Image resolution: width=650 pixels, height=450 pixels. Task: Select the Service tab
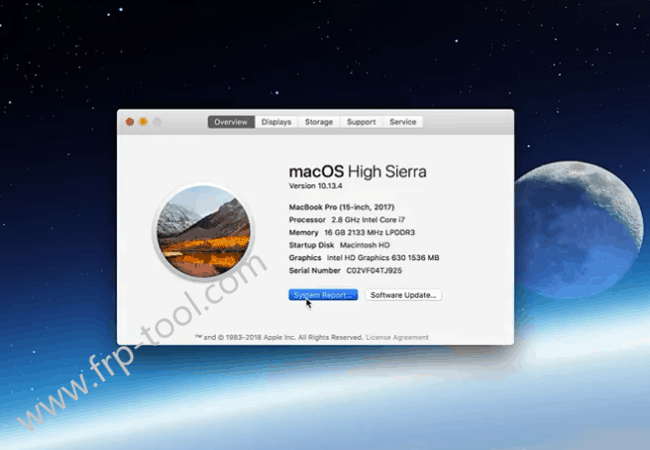[x=403, y=122]
